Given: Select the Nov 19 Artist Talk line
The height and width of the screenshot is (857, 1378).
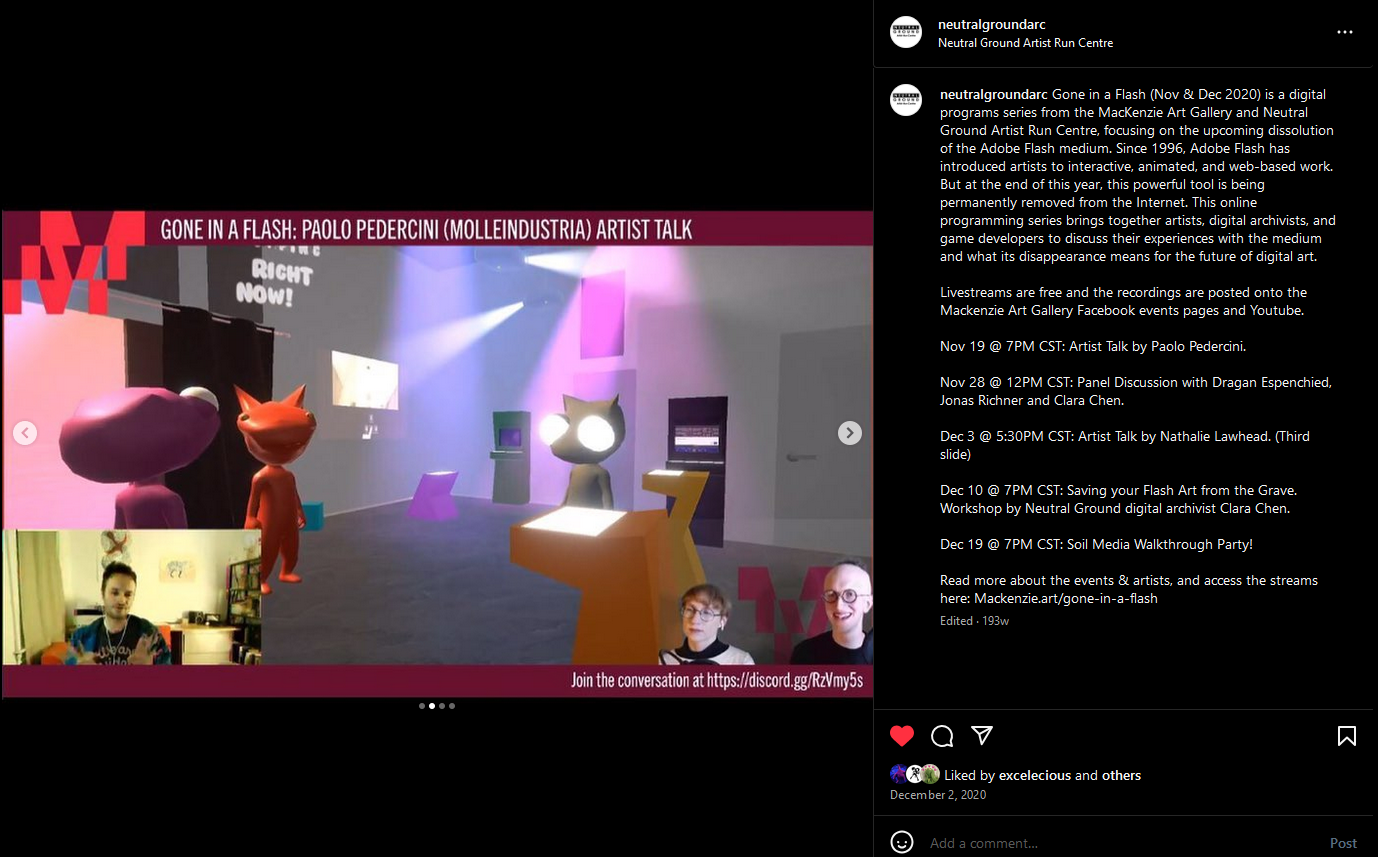Looking at the screenshot, I should pos(1093,346).
